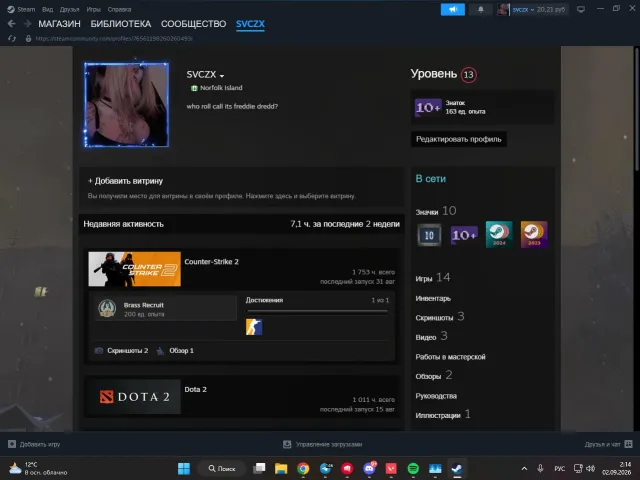Viewport: 640px width, 480px height.
Task: Go forward with the right arrow
Action: point(27,24)
